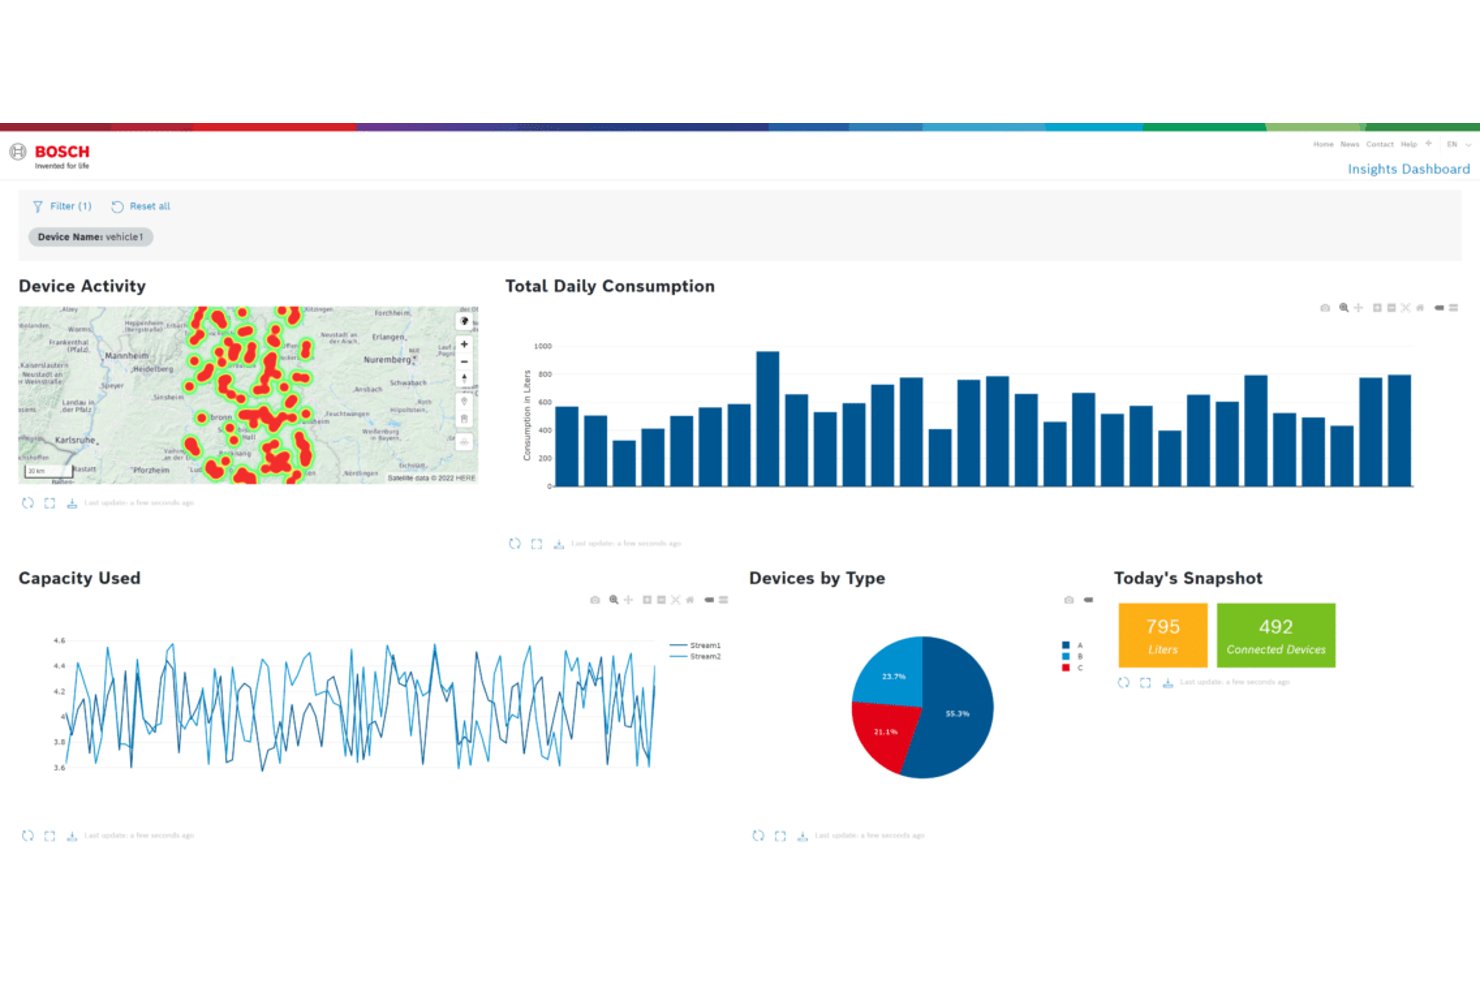Screen dimensions: 1480x987
Task: Expand Device Activity widget to fullscreen
Action: pos(50,503)
